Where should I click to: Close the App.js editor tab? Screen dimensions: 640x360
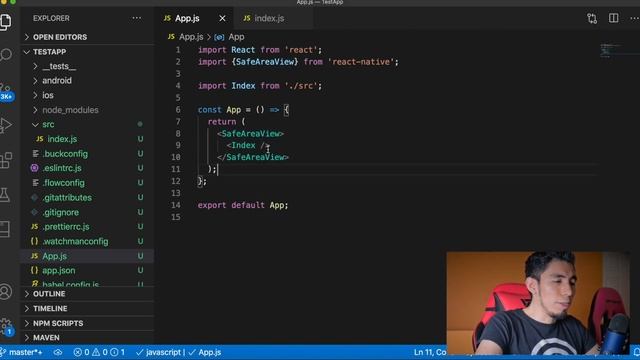[x=222, y=18]
